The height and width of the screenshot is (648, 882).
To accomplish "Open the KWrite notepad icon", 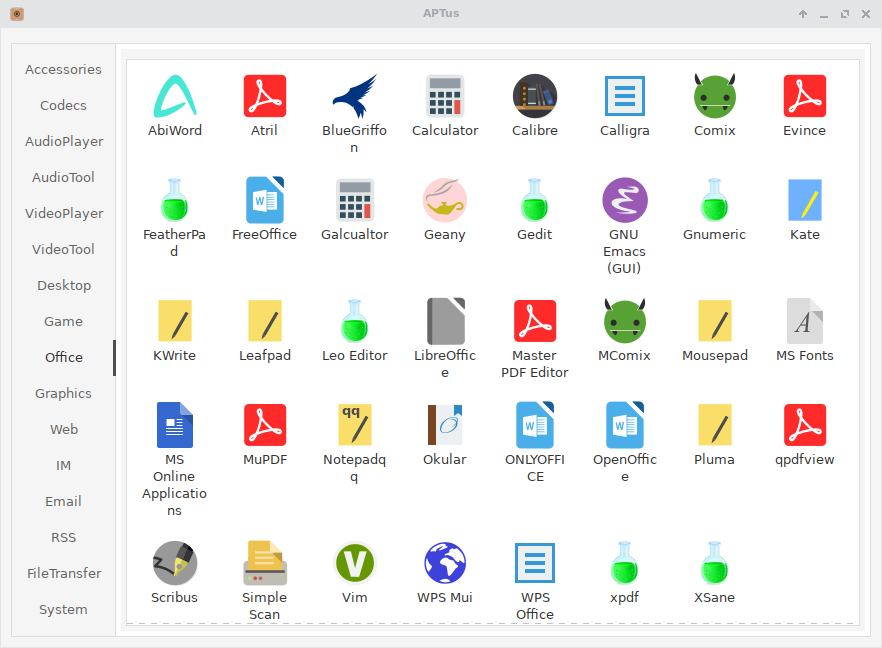I will pyautogui.click(x=174, y=321).
